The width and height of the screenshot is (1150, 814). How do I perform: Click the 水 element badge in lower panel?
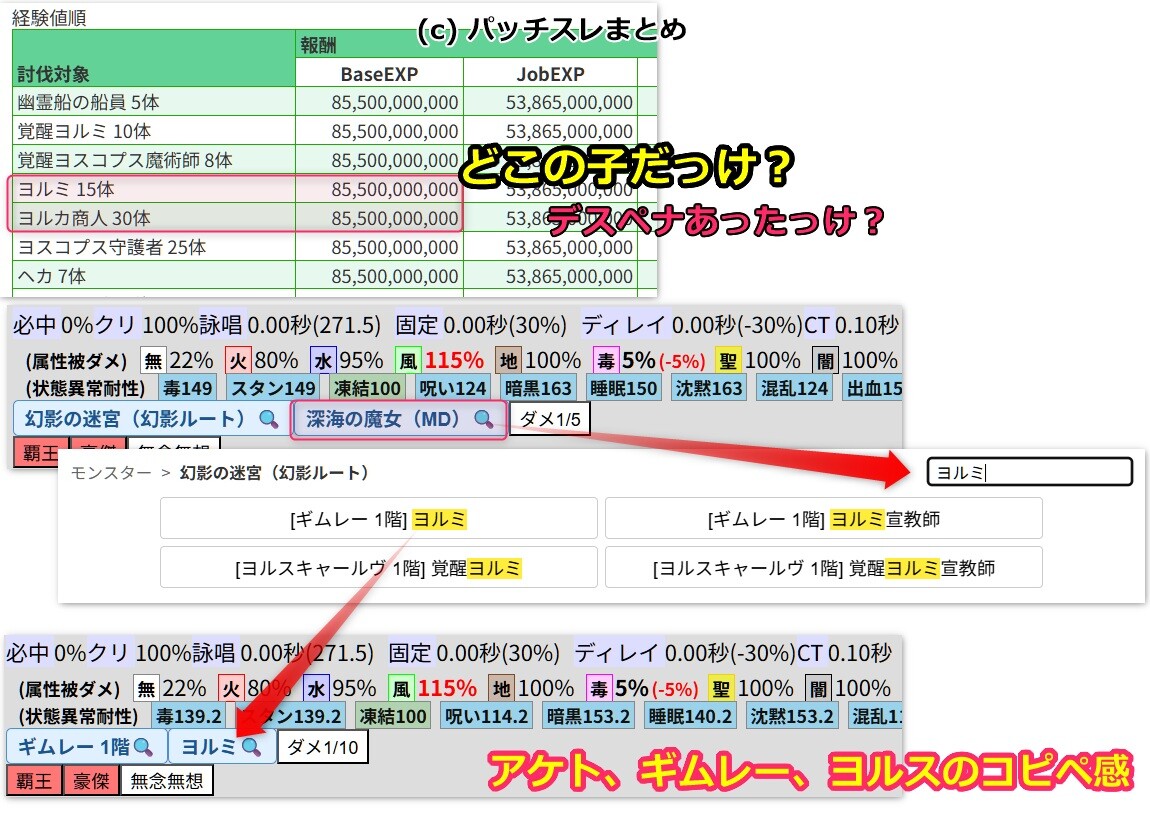pos(316,688)
